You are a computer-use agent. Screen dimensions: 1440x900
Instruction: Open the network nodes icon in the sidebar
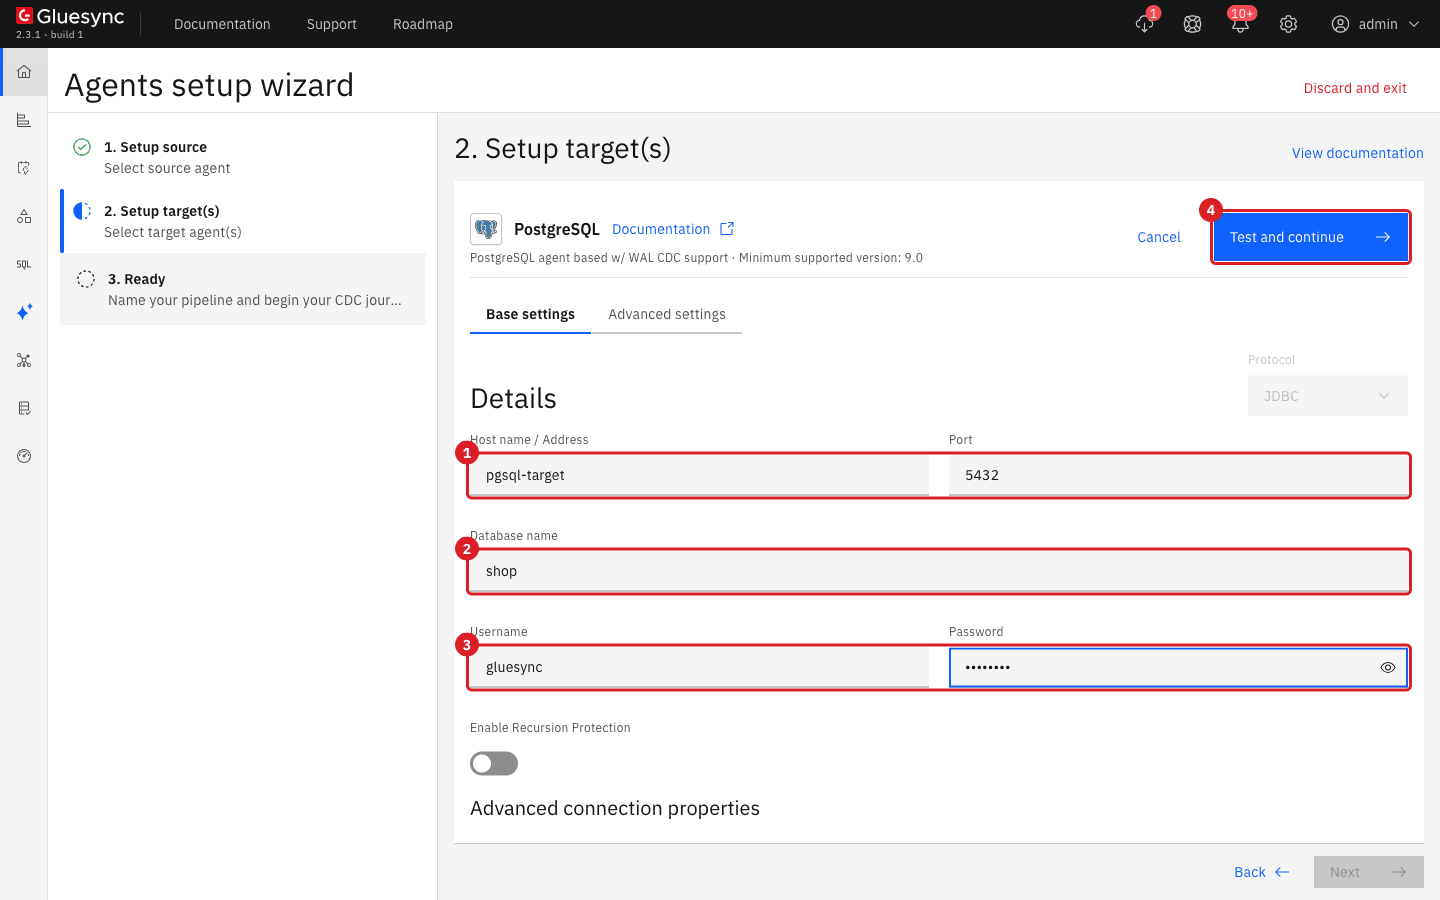[x=24, y=360]
